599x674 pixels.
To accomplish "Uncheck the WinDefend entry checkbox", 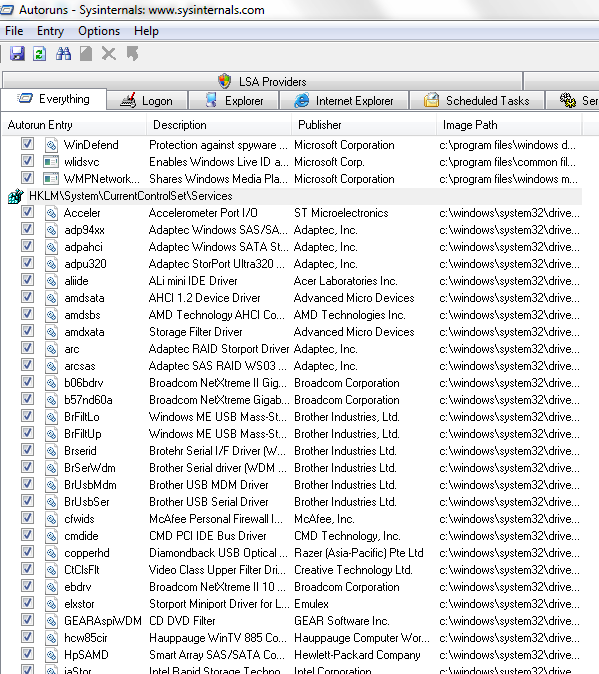I will click(x=28, y=144).
